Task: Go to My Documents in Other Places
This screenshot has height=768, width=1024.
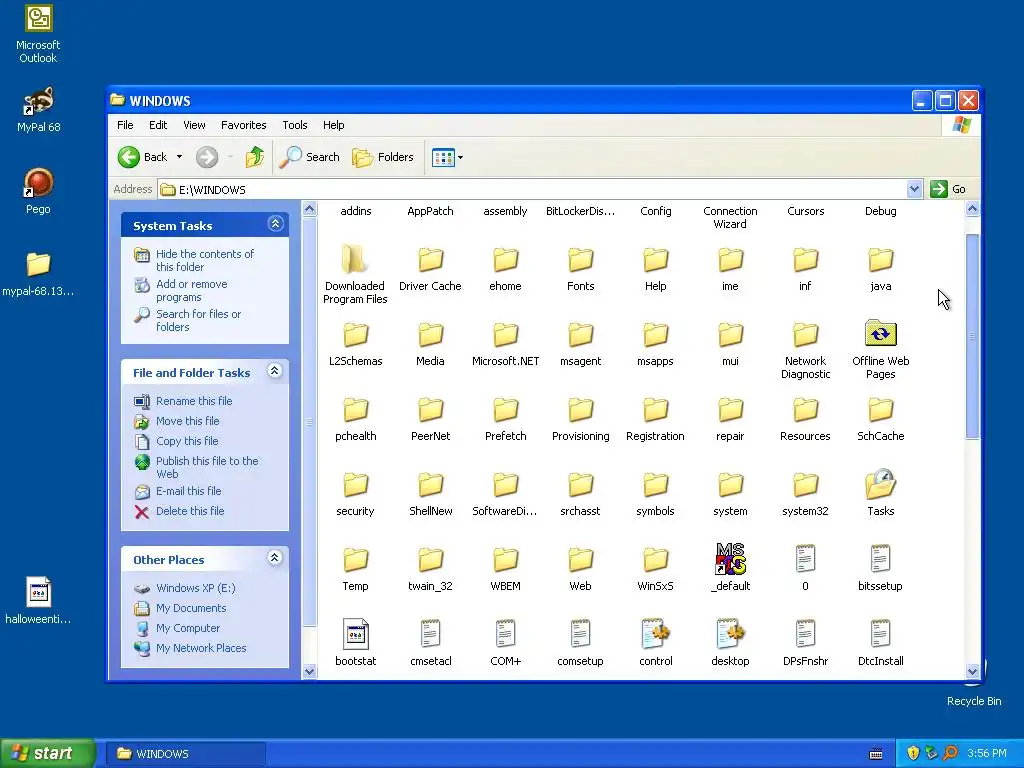Action: pyautogui.click(x=191, y=608)
